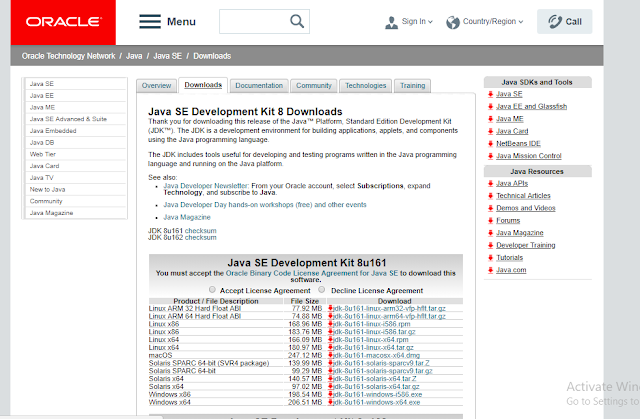
Task: Open Java Developer Day hands-on workshops link
Action: click(x=265, y=205)
